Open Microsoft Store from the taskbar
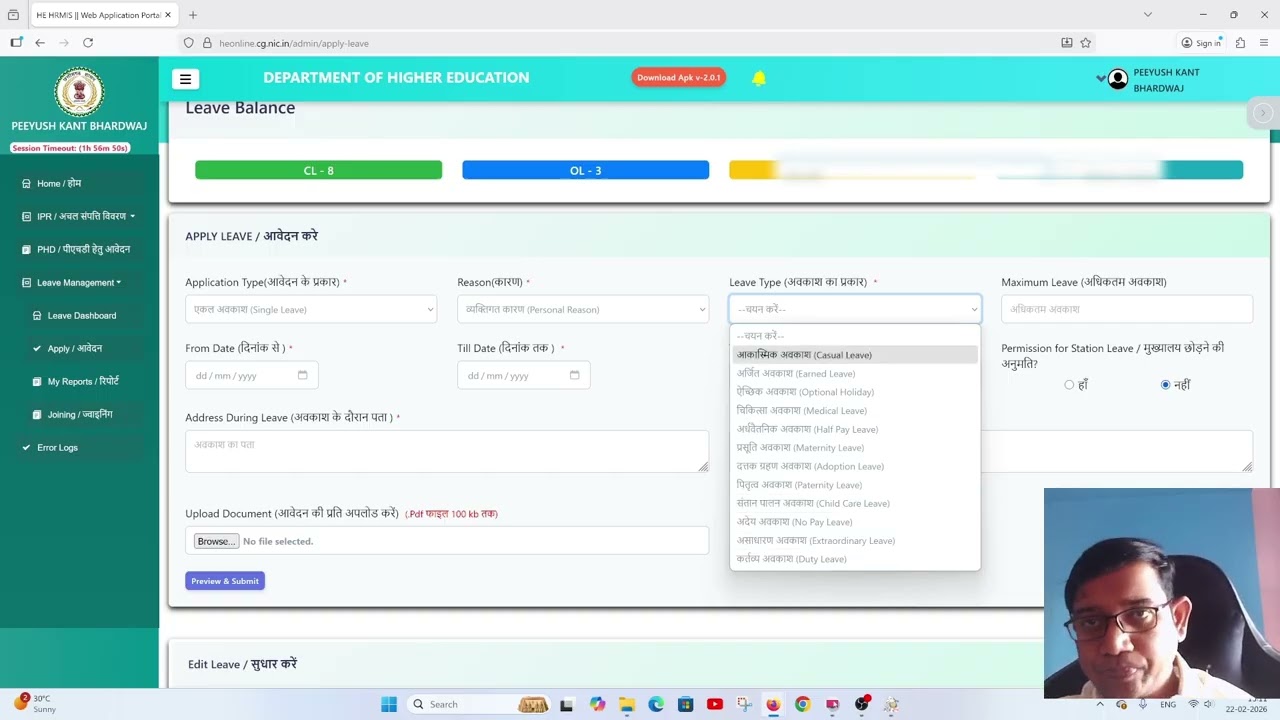The image size is (1280, 720). point(685,704)
